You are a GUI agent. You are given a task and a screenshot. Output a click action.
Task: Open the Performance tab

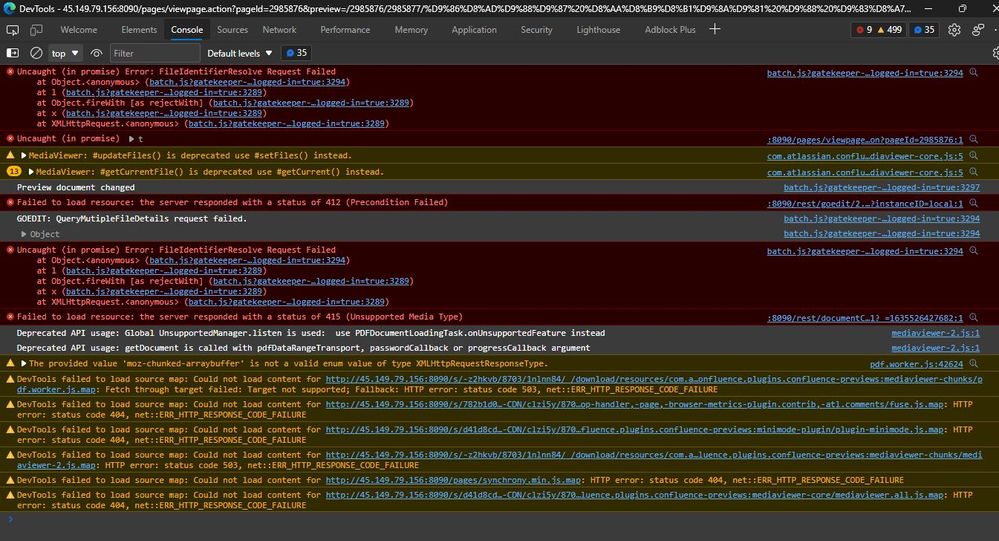coord(345,30)
